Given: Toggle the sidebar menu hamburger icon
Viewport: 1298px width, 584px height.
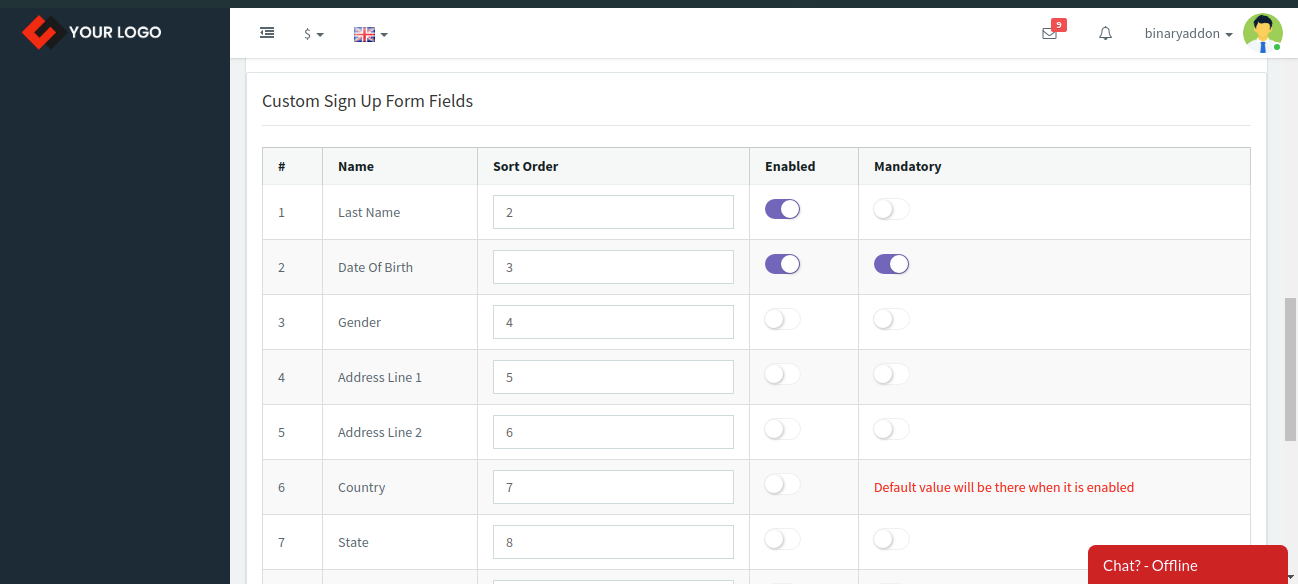Looking at the screenshot, I should pos(267,33).
